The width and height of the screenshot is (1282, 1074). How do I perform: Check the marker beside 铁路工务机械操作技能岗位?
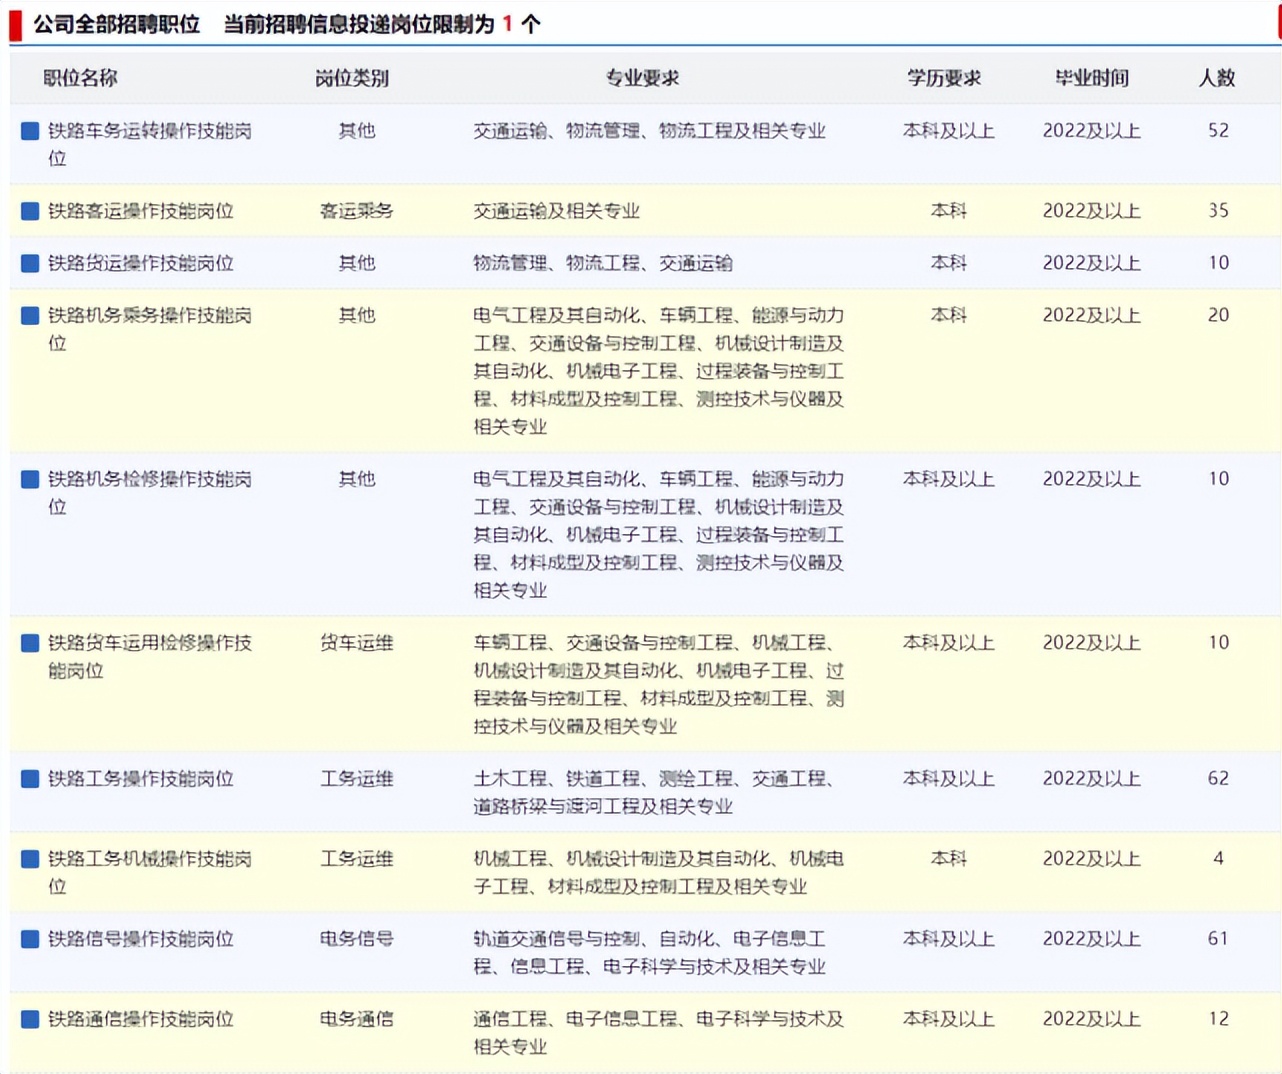tap(29, 858)
